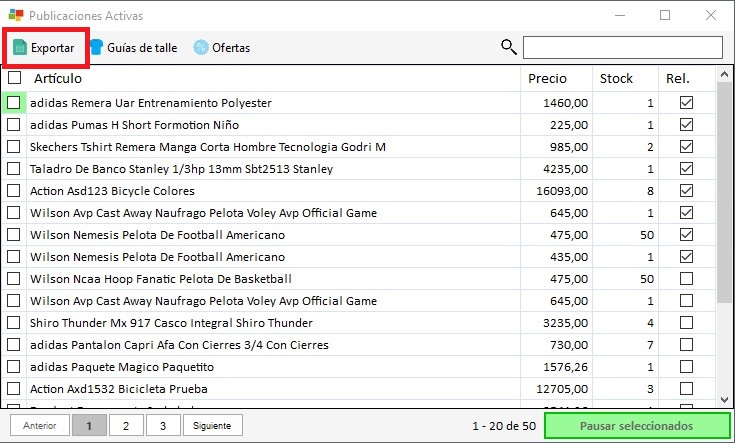The width and height of the screenshot is (735, 443).
Task: Click the Exportar label in toolbar
Action: 52,48
